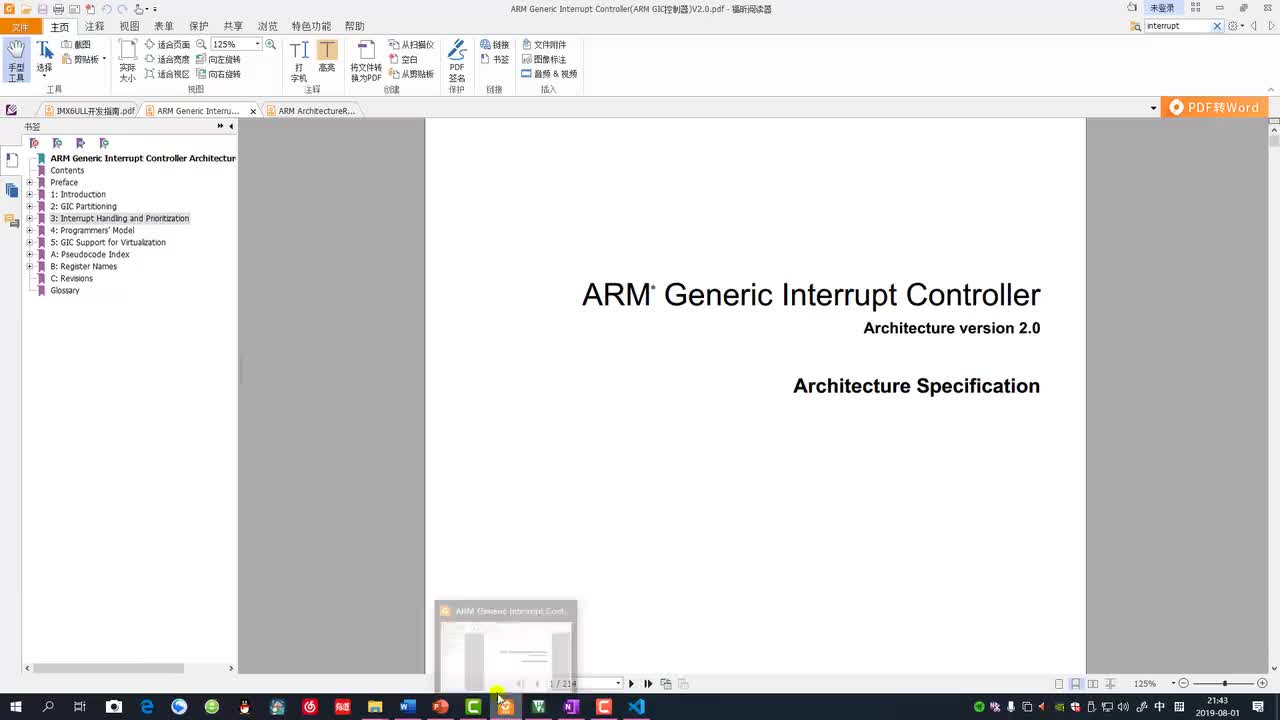Image resolution: width=1280 pixels, height=720 pixels.
Task: Switch to the Share (共享) ribbon tab
Action: (233, 26)
